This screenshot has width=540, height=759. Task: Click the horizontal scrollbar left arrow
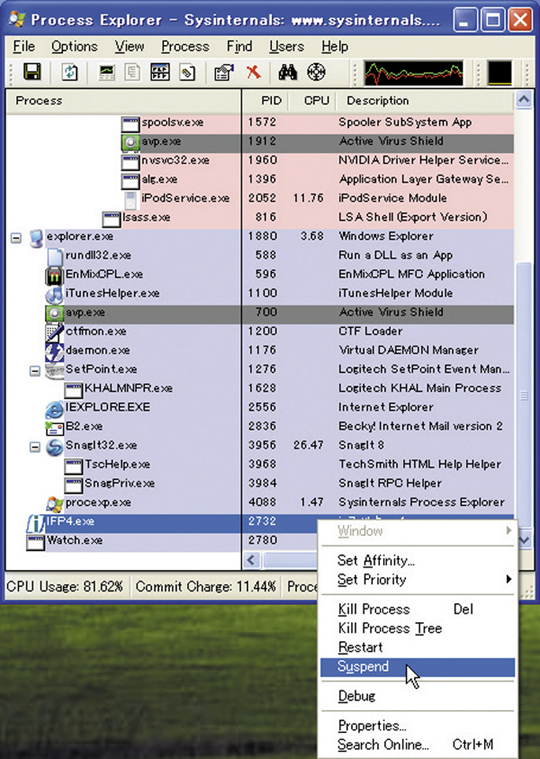tap(251, 561)
